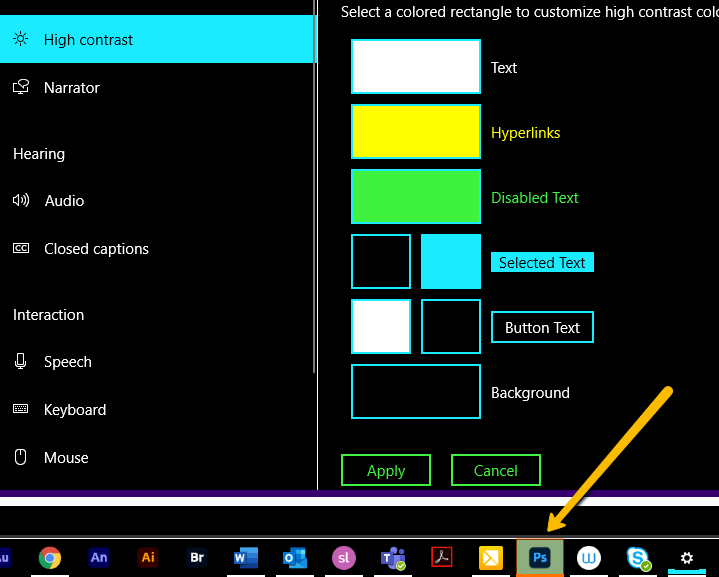Launch Google Chrome from the taskbar

(x=51, y=558)
